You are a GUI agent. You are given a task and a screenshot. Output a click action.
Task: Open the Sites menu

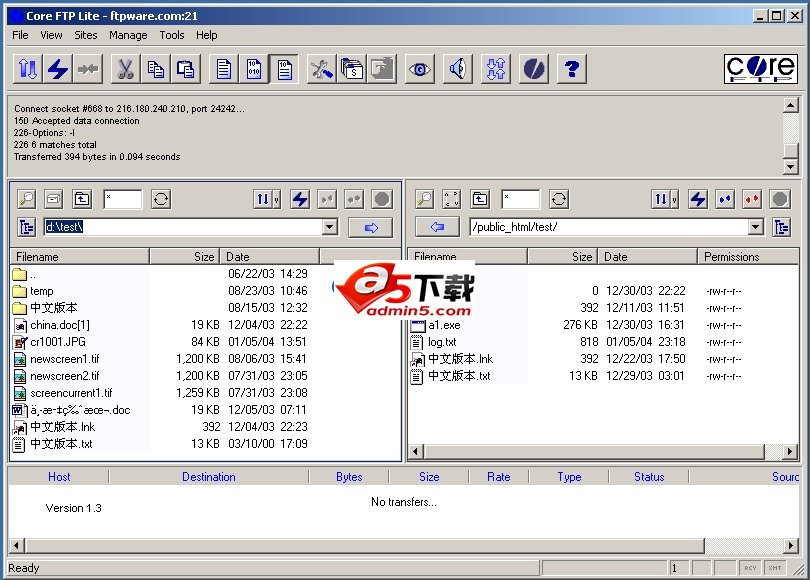85,35
